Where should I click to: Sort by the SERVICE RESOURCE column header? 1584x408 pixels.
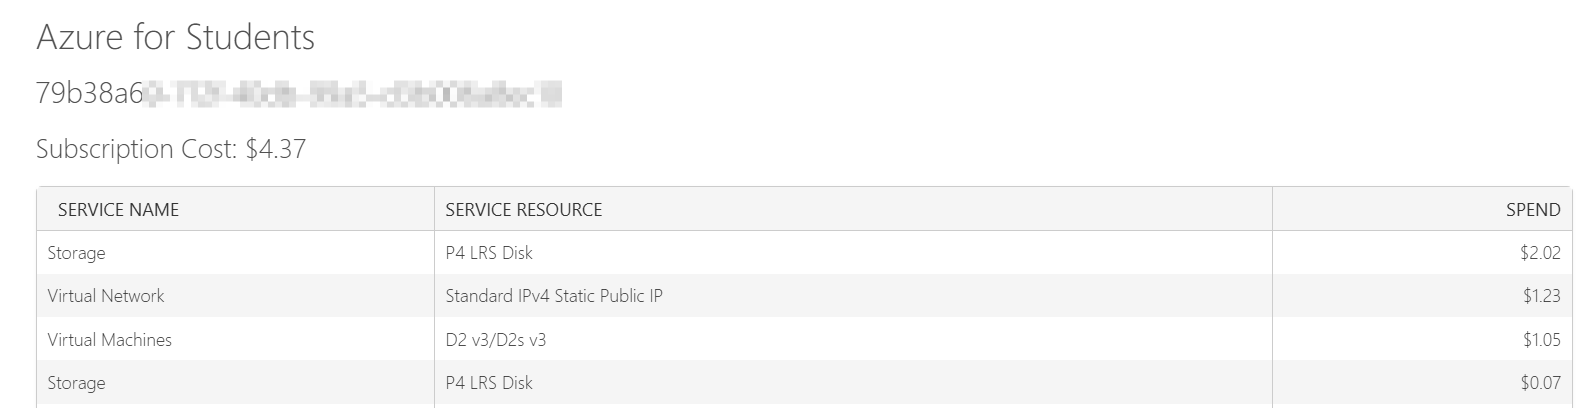523,210
